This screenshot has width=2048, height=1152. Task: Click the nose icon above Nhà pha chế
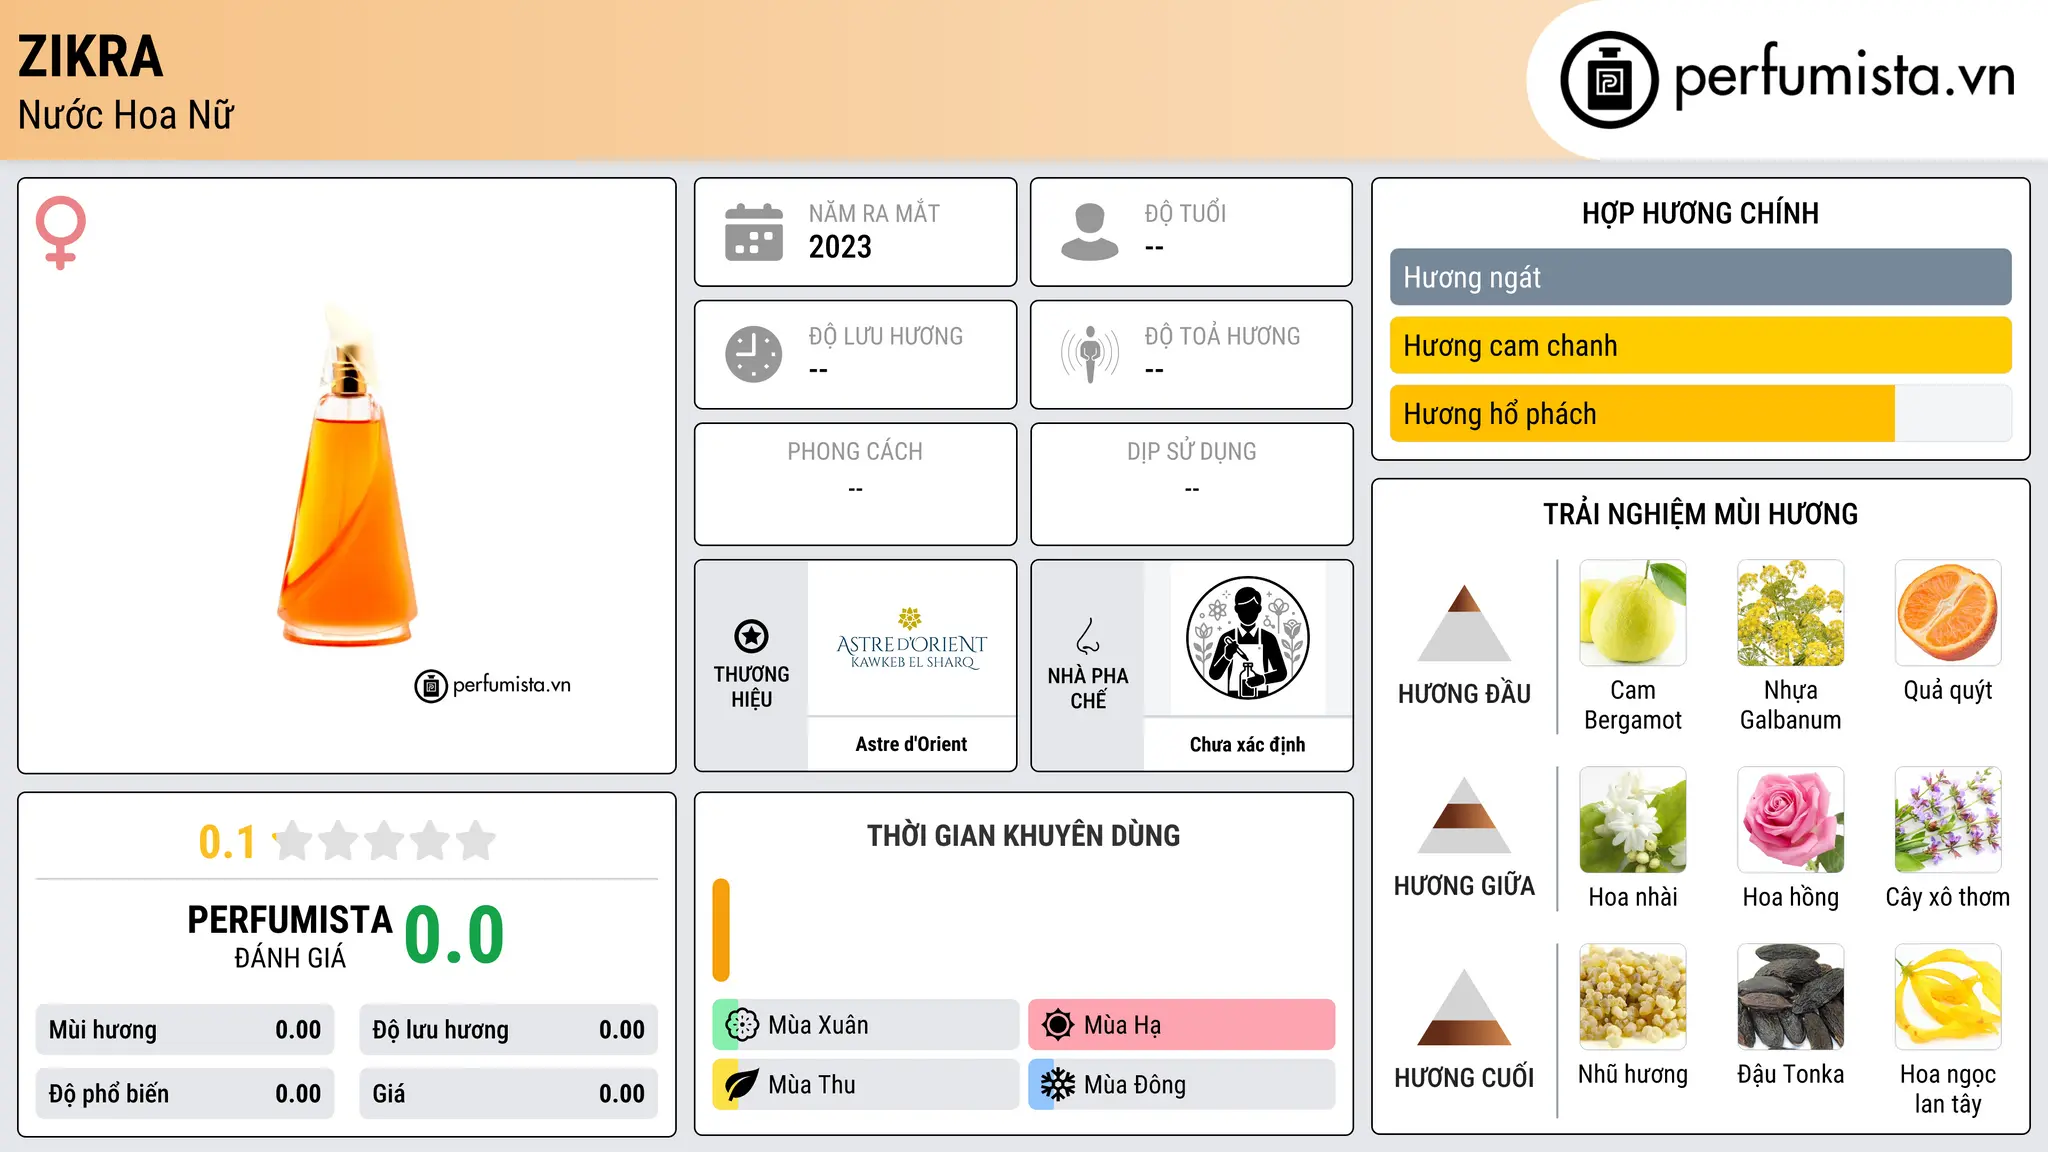tap(1088, 636)
